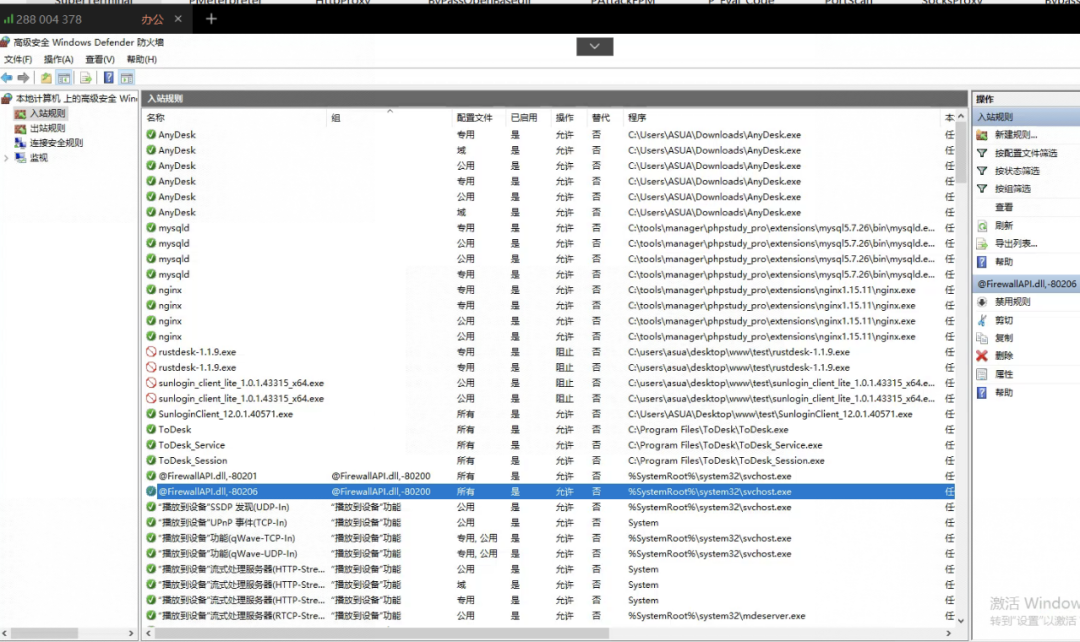Screen dimensions: 1080x642
Task: Click the Export list toolbar icon
Action: [x=86, y=78]
